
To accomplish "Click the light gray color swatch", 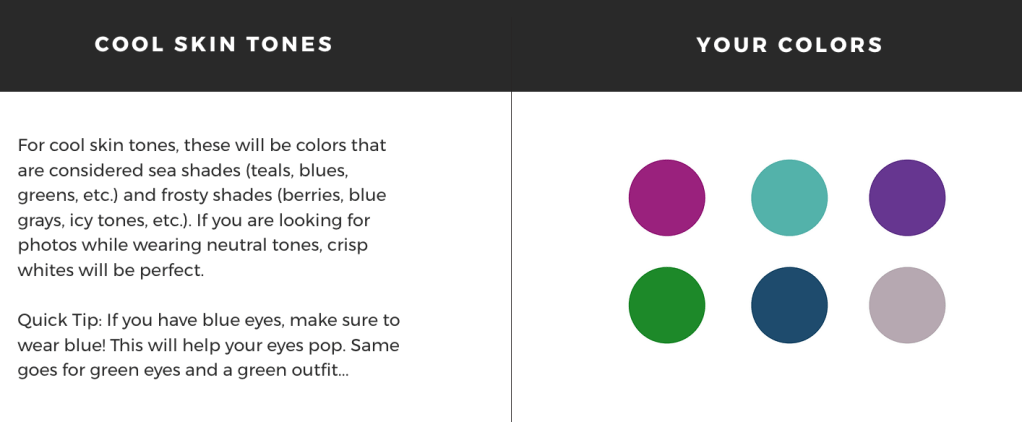I will [x=907, y=305].
